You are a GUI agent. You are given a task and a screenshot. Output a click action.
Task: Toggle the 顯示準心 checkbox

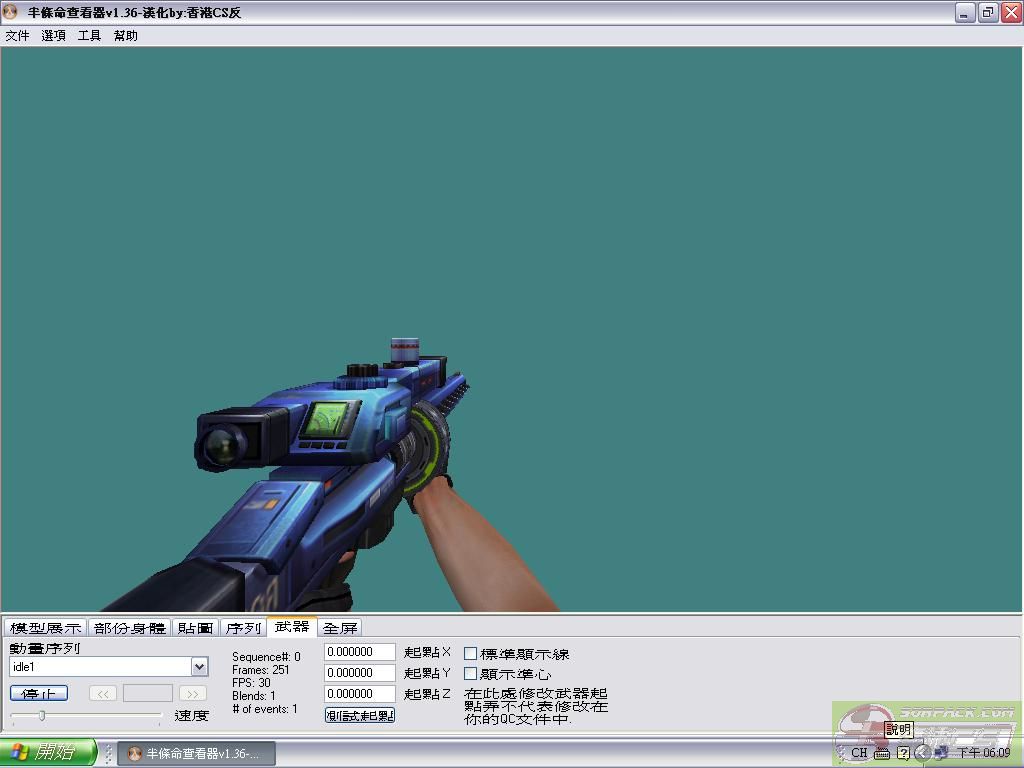point(471,674)
